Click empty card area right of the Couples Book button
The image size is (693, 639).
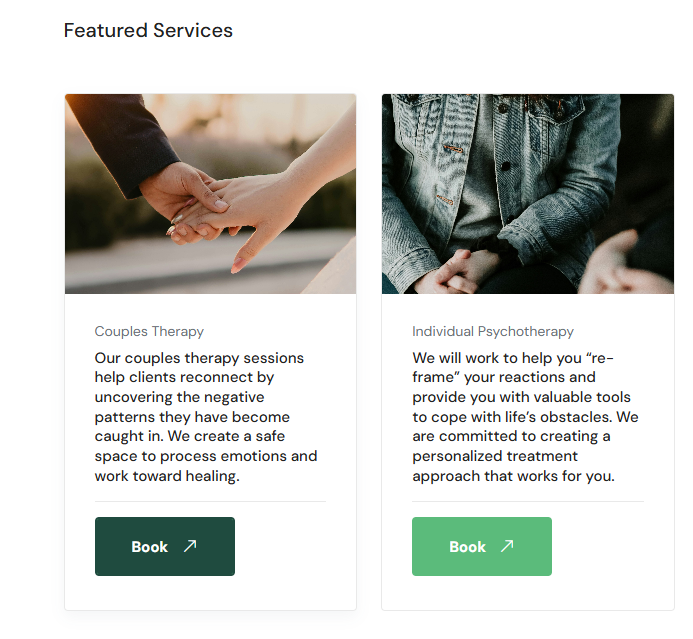pos(295,546)
